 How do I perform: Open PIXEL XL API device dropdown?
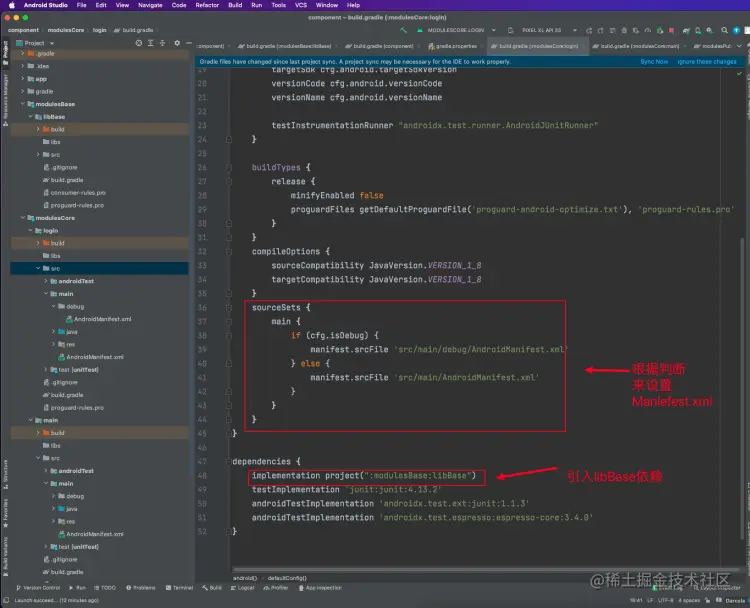(543, 30)
